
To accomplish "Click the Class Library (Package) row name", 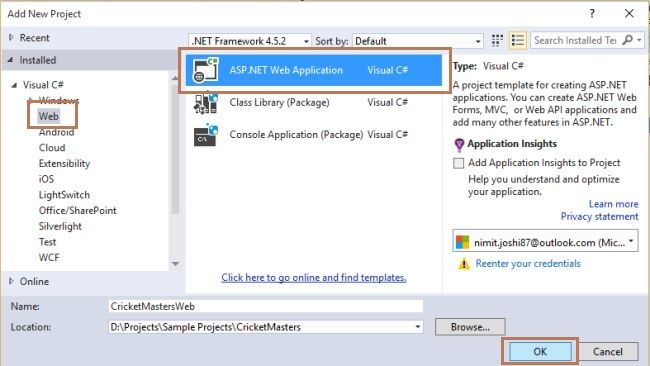I will [279, 102].
